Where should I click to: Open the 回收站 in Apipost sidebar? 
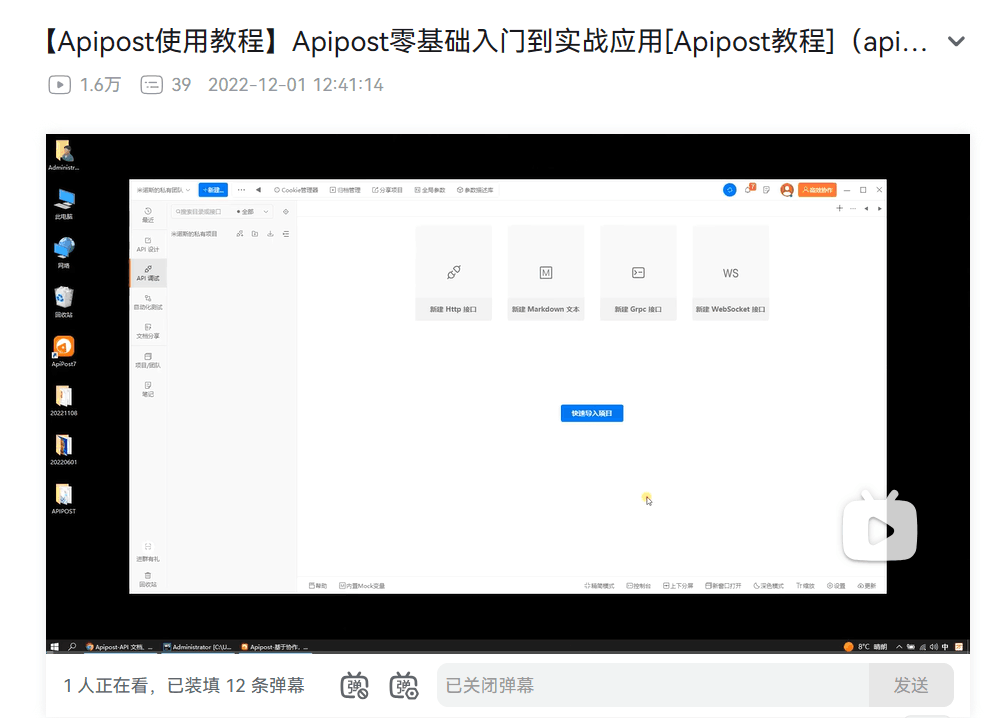click(x=148, y=580)
